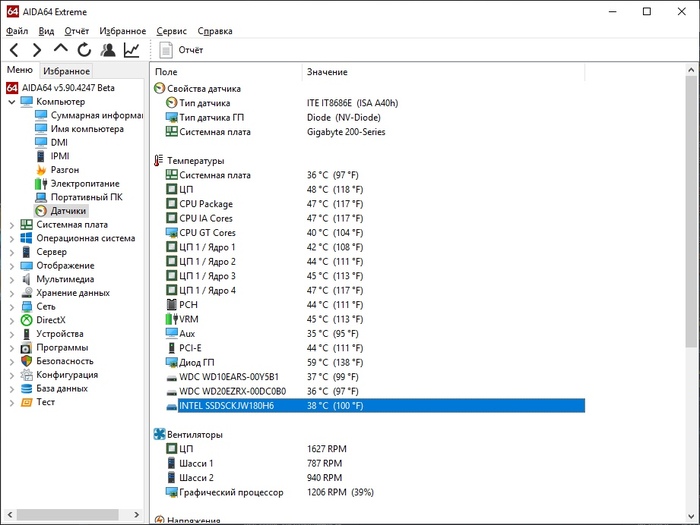Viewport: 700px width, 525px height.
Task: Open the Файл menu
Action: click(x=17, y=31)
